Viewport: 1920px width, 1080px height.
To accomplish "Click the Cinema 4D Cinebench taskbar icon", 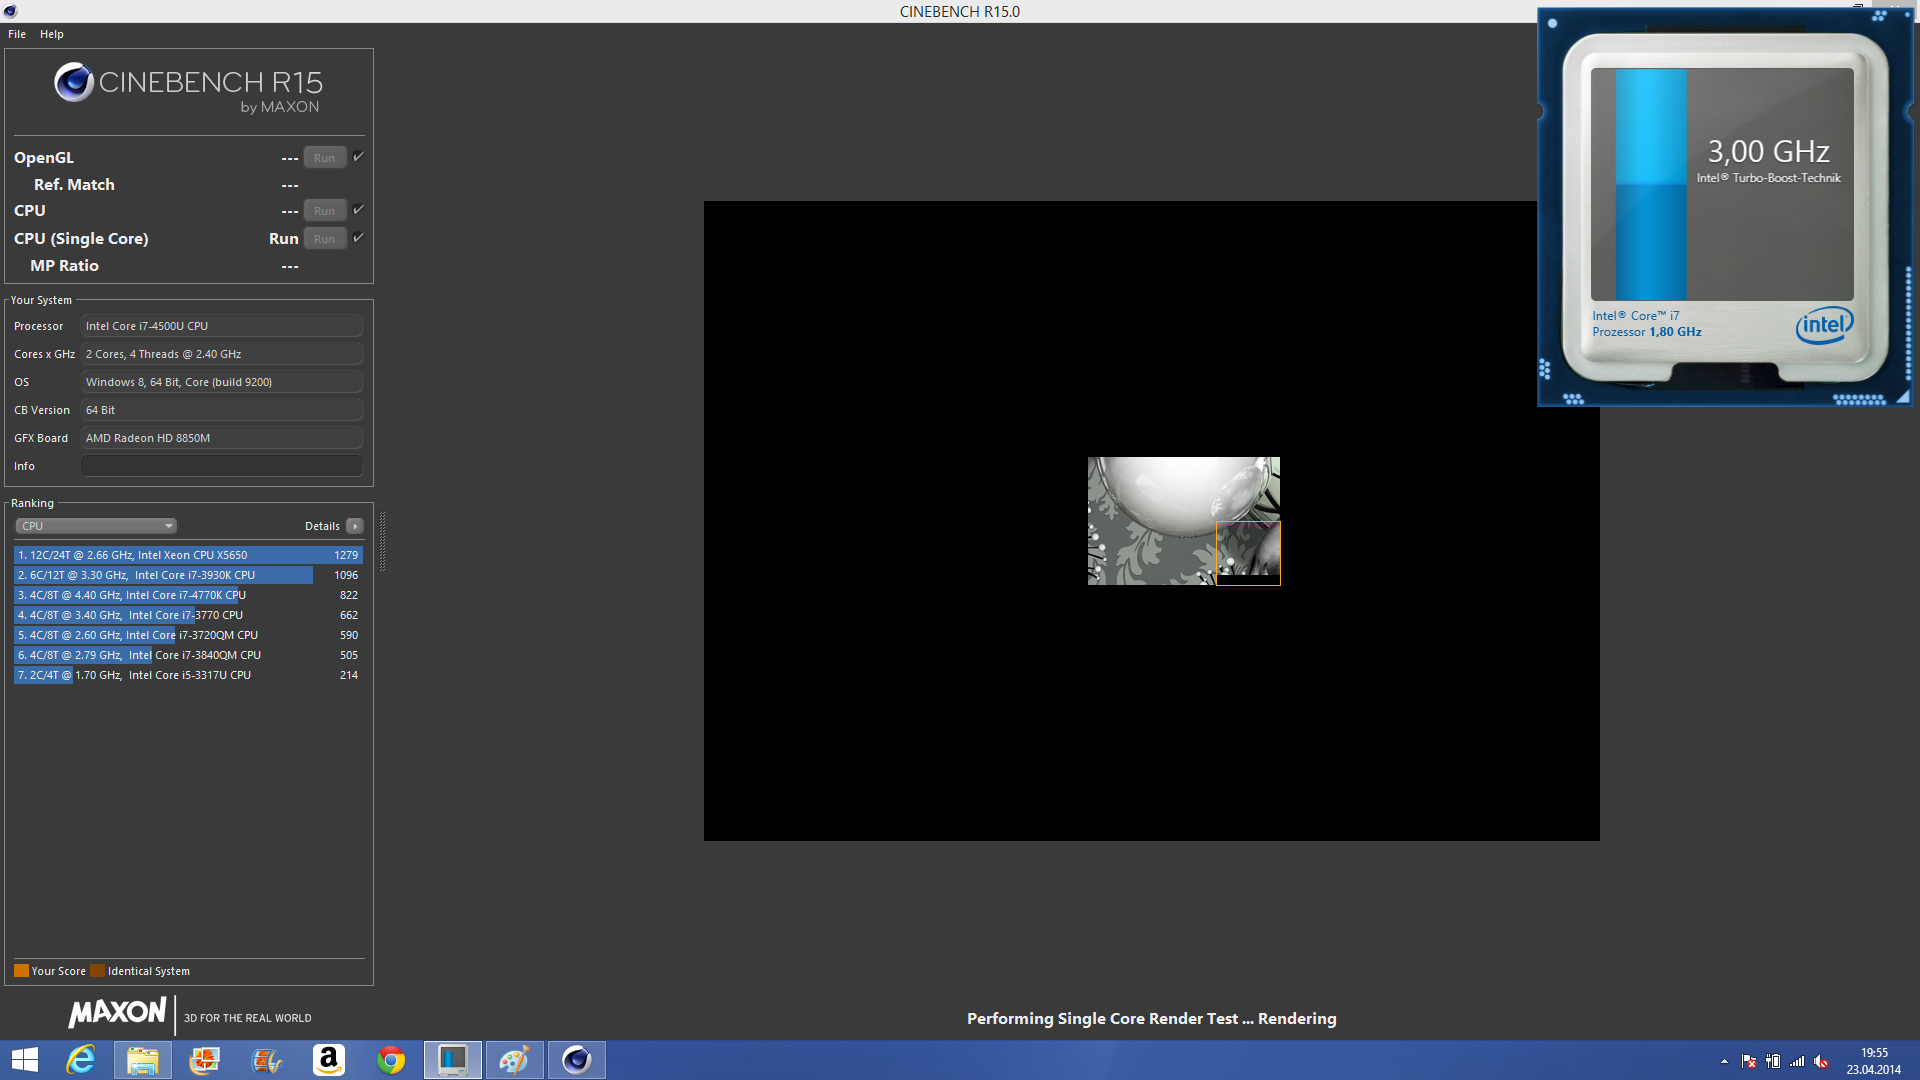I will click(x=577, y=1060).
